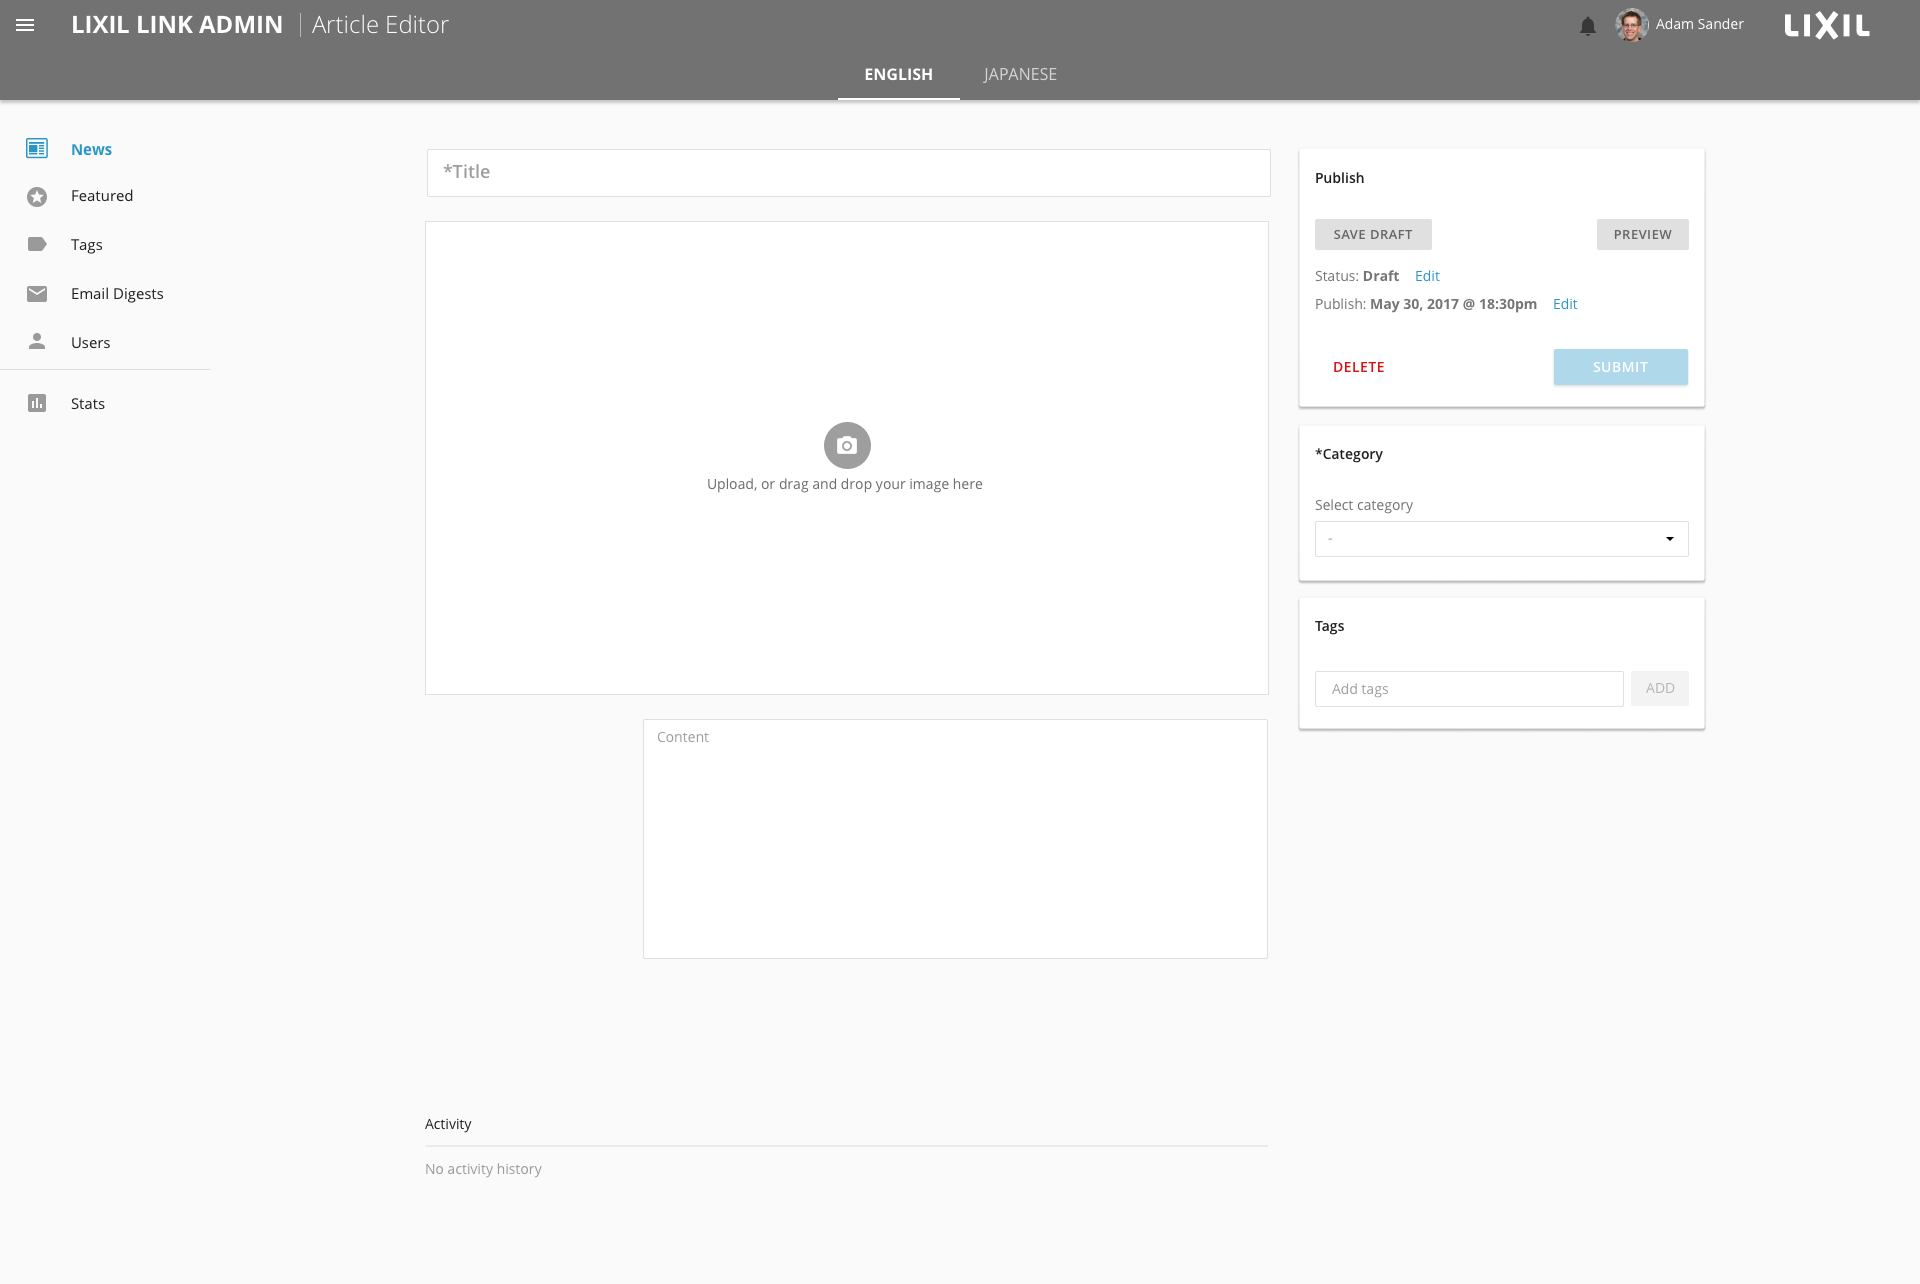Open the hamburger menu

(x=25, y=25)
